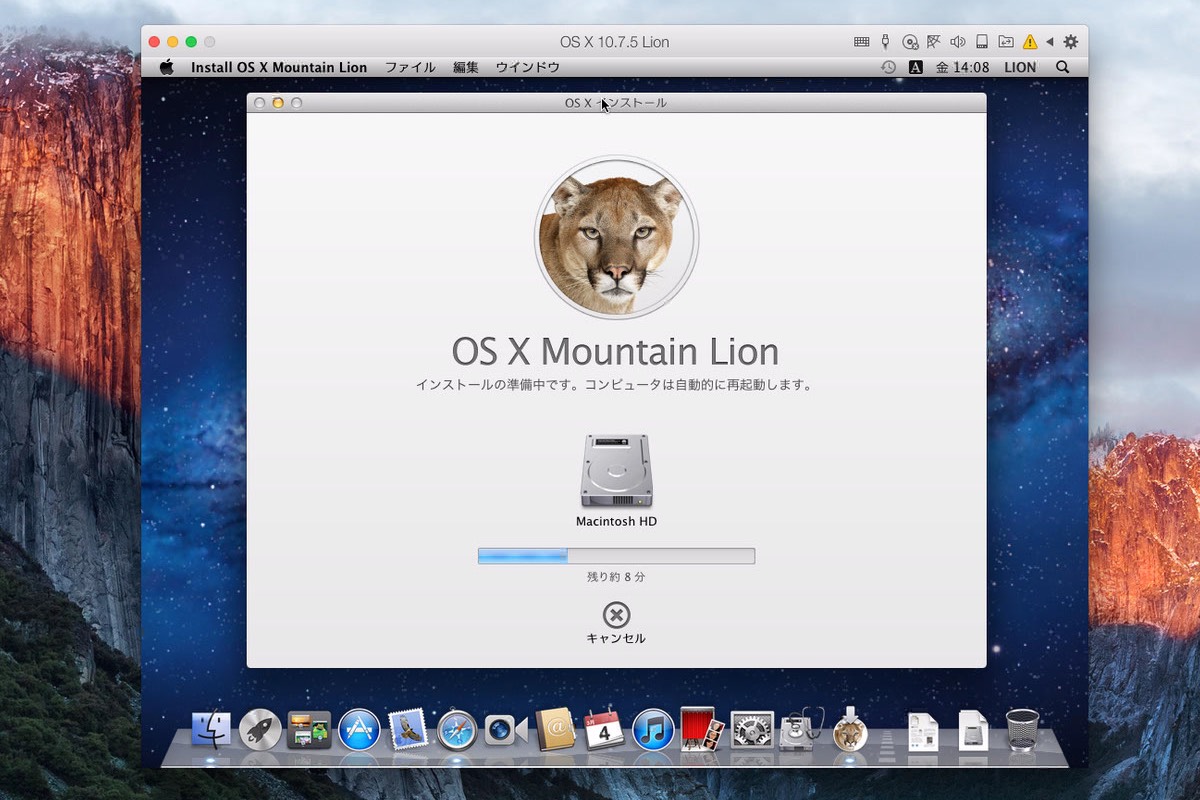Click the USB device icon in VM toolbar
Screen dimensions: 1200x800
click(885, 42)
